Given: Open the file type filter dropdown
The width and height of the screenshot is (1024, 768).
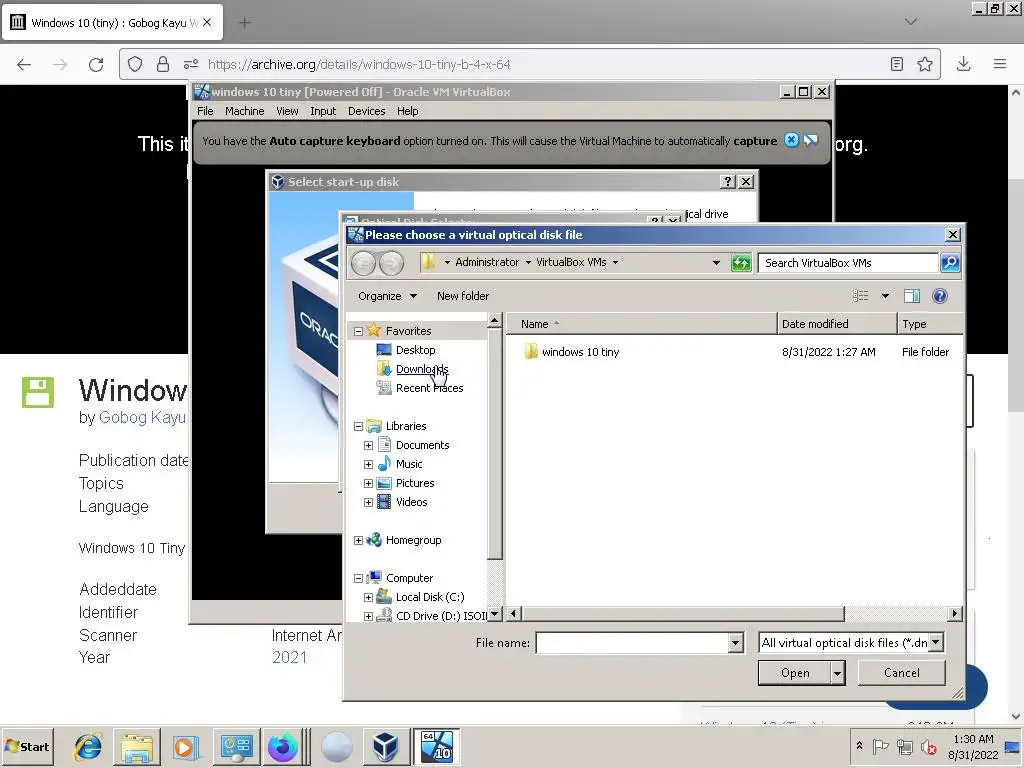Looking at the screenshot, I should click(936, 643).
